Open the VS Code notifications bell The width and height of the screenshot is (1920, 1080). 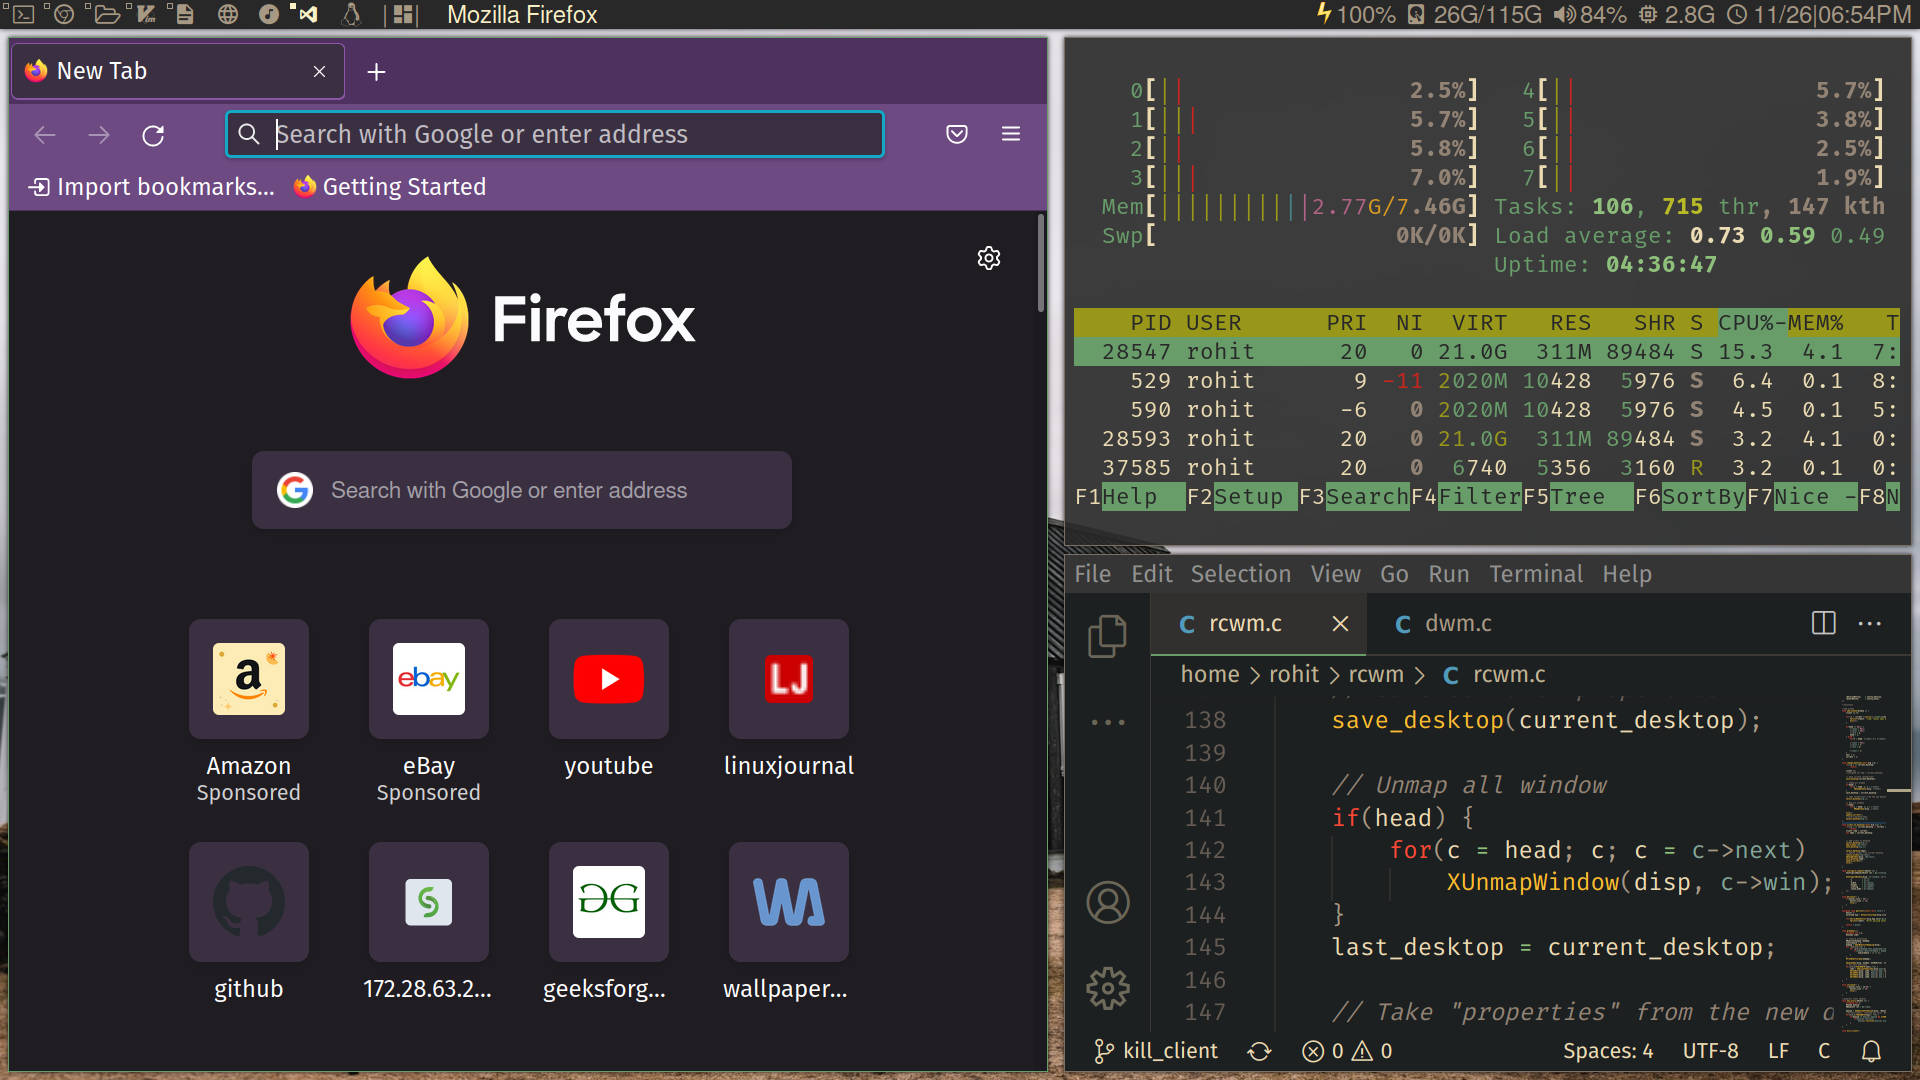(x=1871, y=1051)
